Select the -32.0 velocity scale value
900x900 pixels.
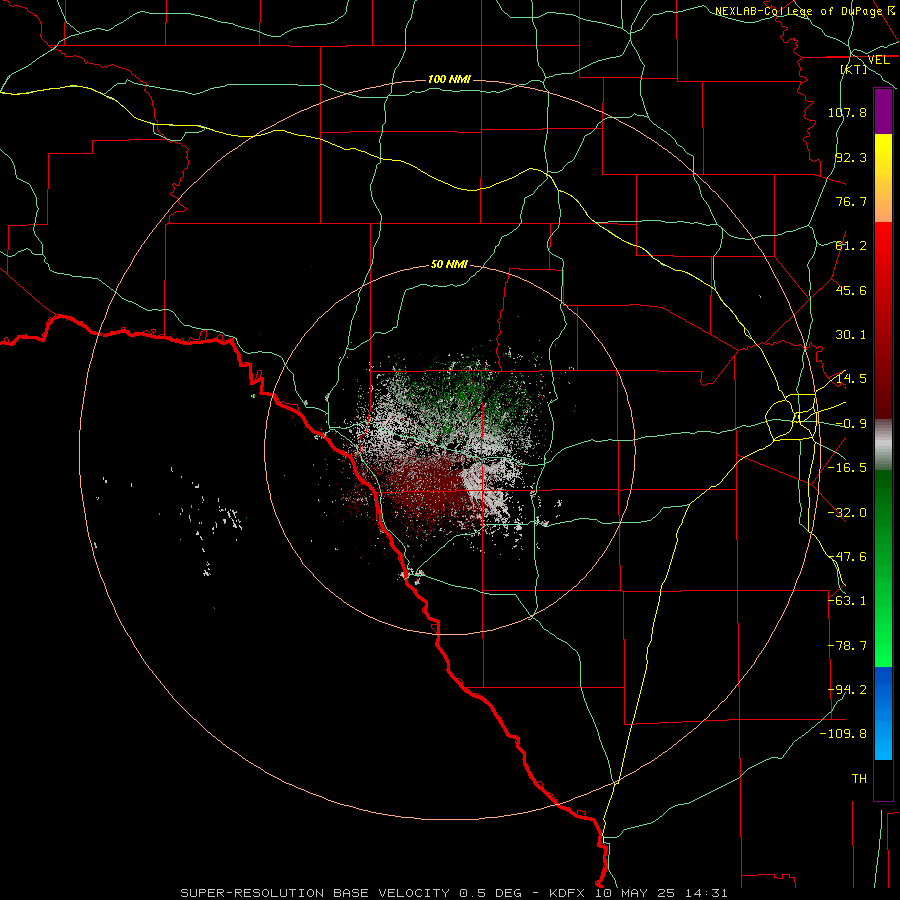[x=847, y=513]
